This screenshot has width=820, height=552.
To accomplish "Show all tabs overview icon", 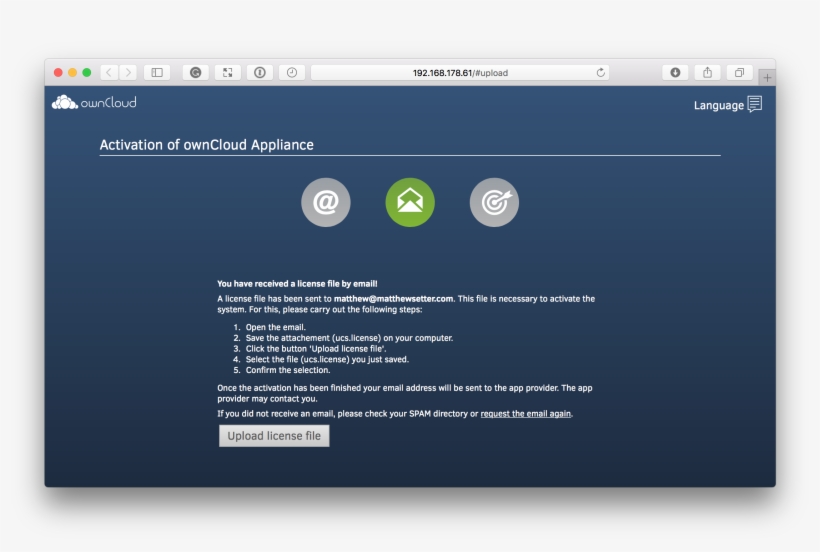I will coord(739,73).
